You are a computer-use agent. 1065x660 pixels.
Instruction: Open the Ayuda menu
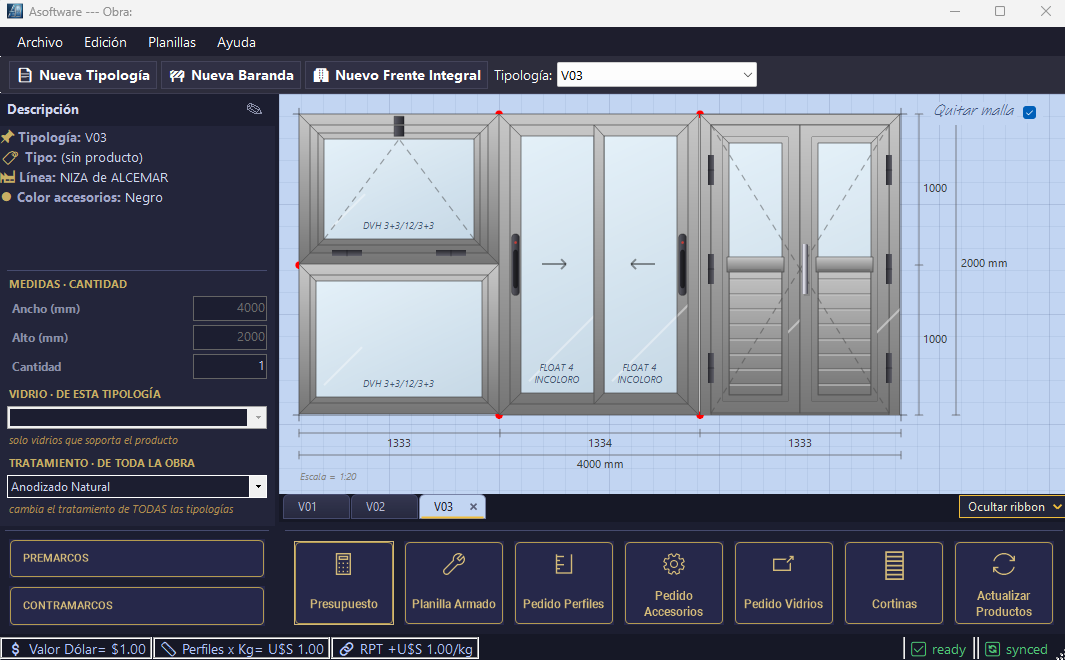236,42
